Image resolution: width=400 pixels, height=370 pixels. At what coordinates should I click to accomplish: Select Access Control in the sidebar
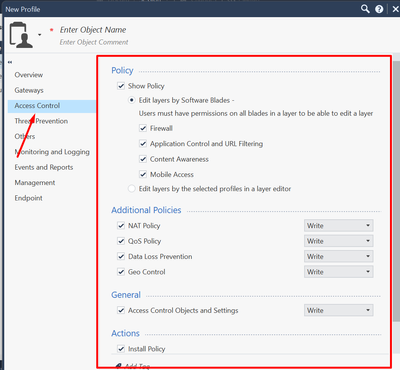[52, 106]
